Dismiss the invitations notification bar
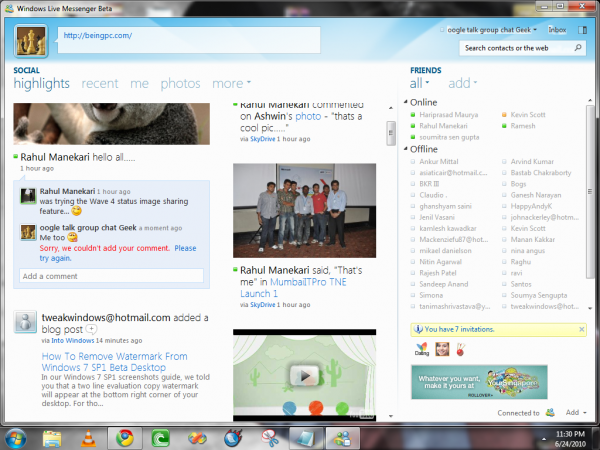Image resolution: width=600 pixels, height=450 pixels. 582,329
